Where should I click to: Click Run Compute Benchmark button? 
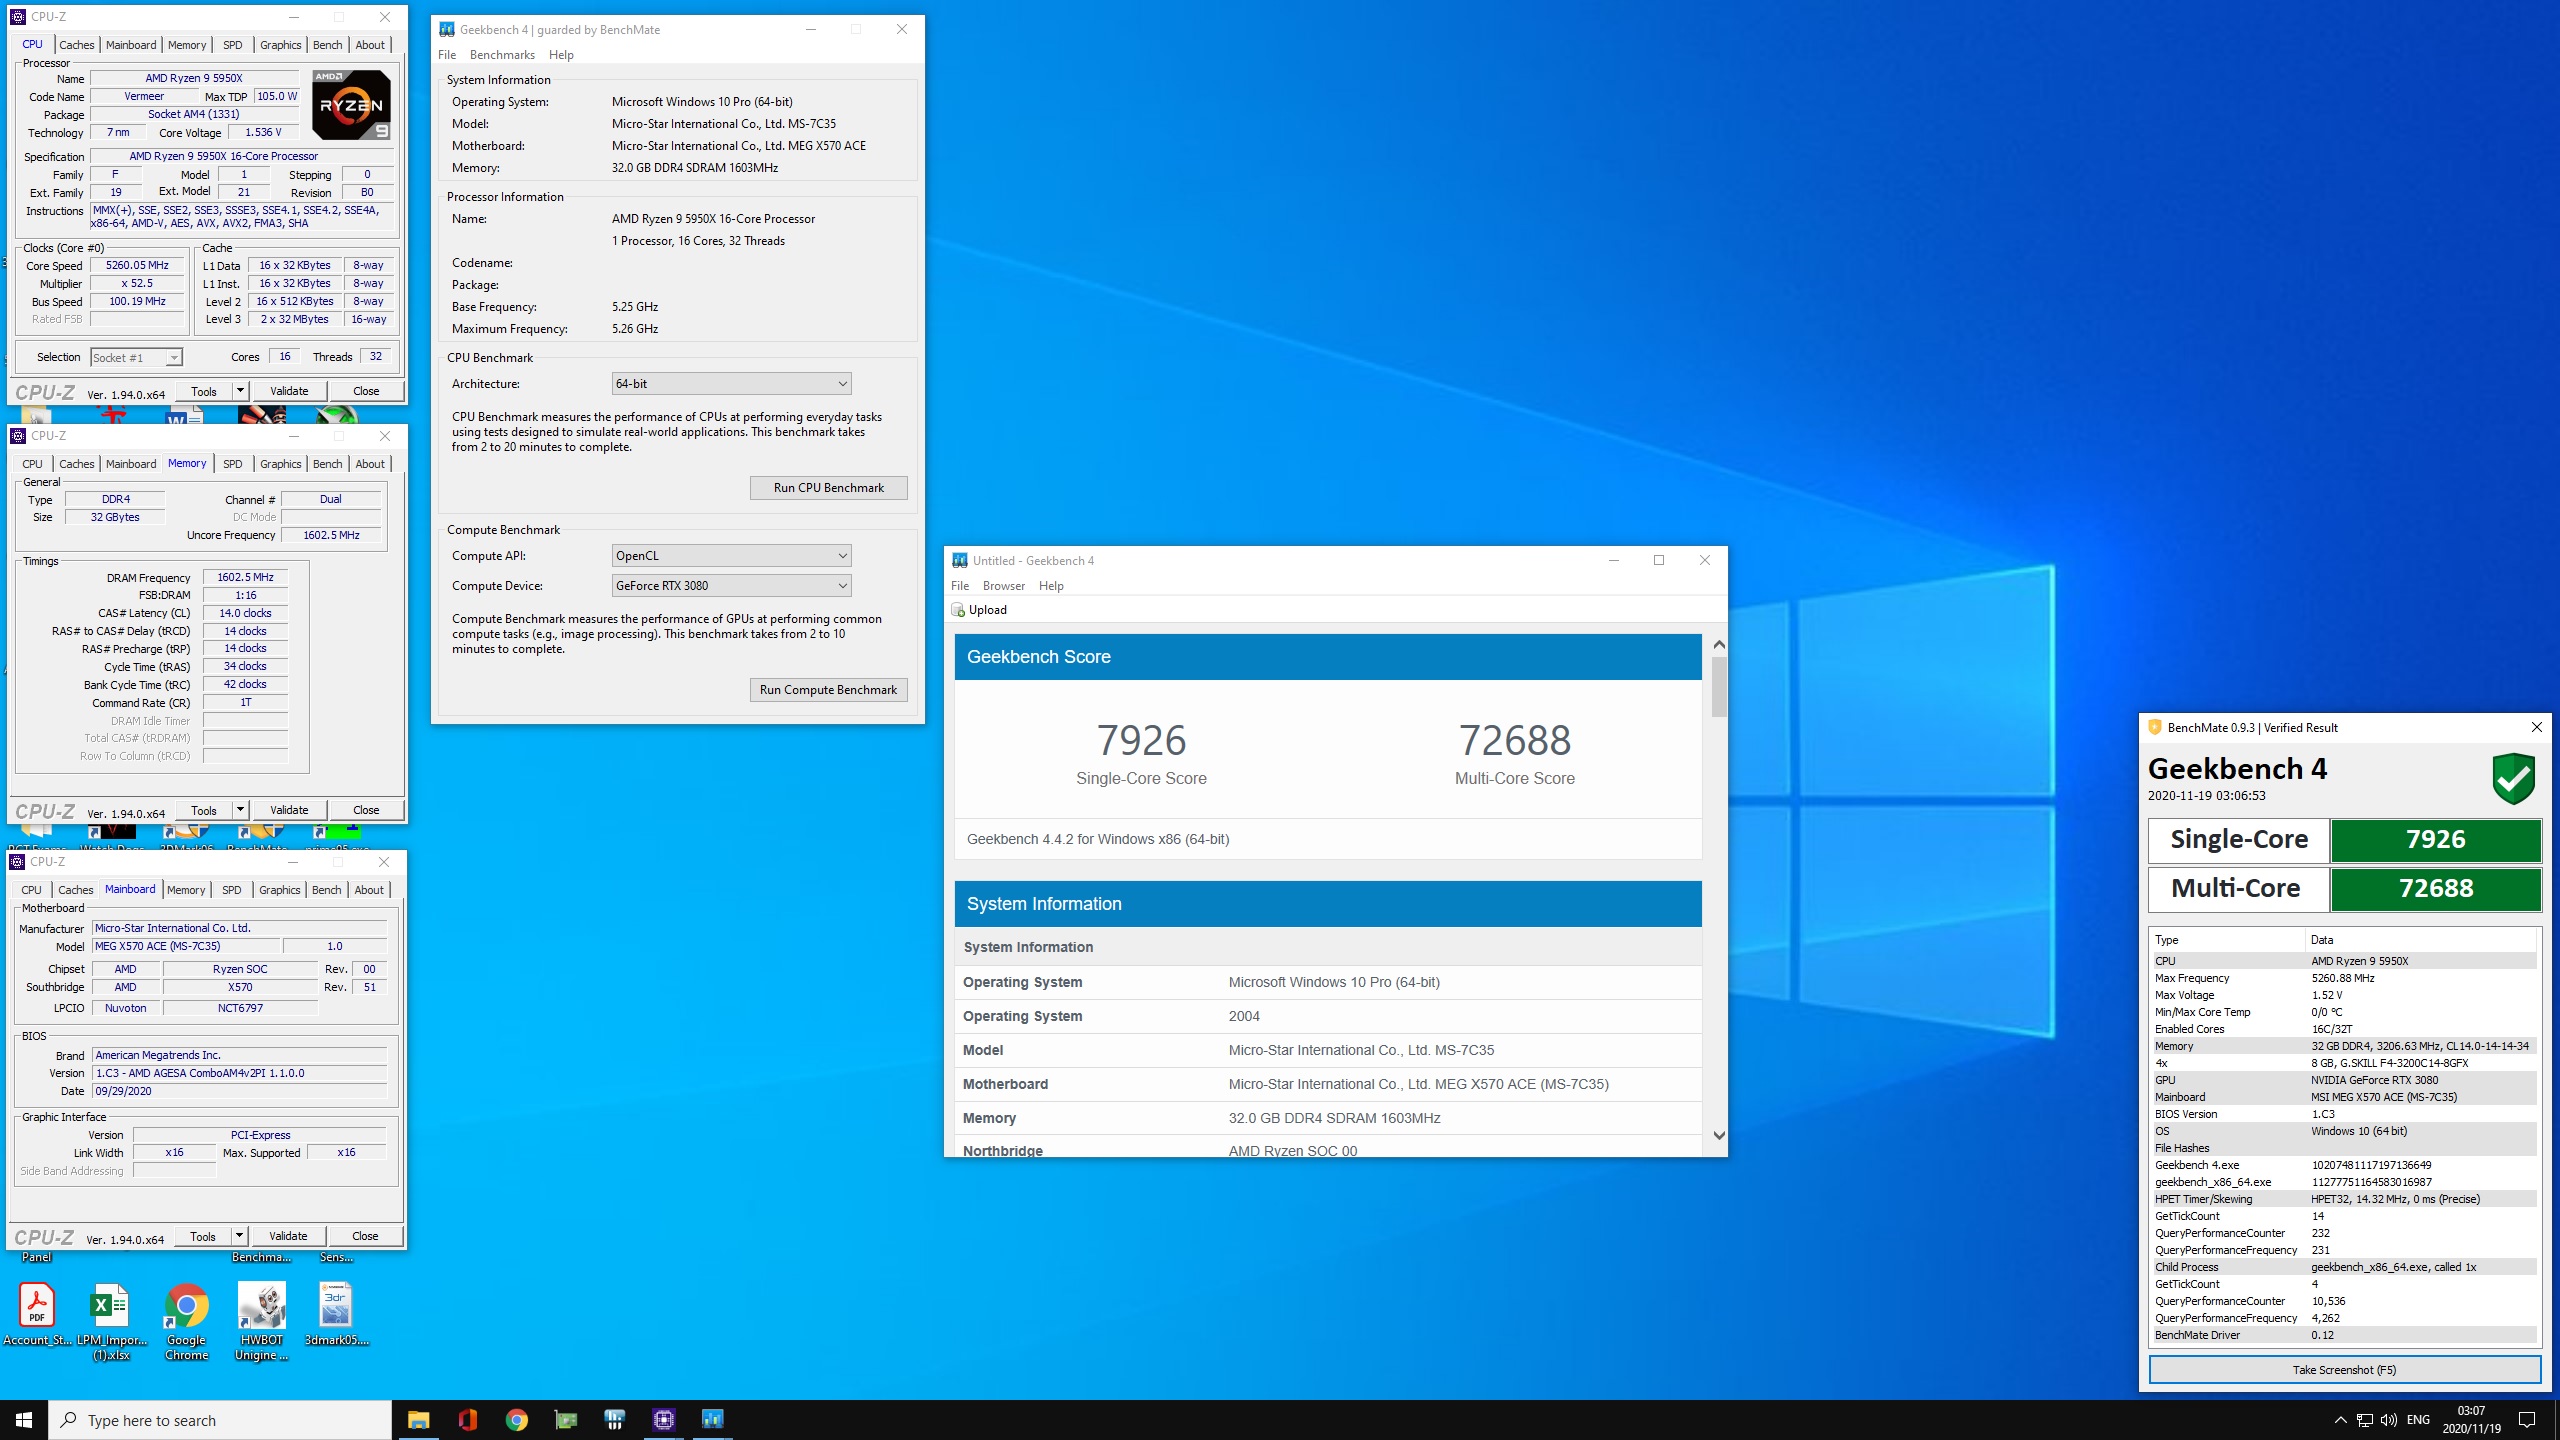coord(829,690)
